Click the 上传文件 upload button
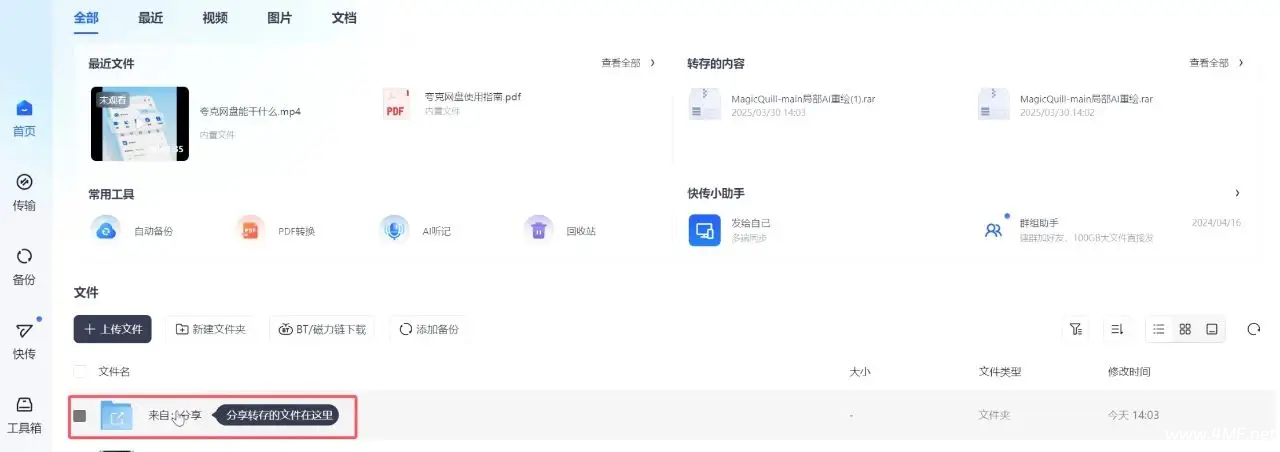Image resolution: width=1280 pixels, height=452 pixels. click(113, 329)
